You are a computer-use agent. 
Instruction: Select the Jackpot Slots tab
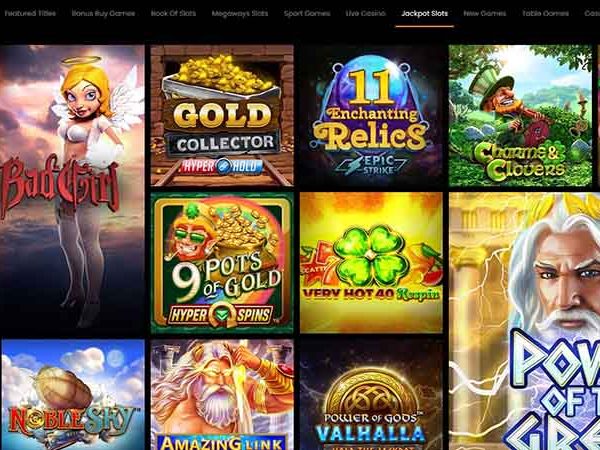point(424,14)
